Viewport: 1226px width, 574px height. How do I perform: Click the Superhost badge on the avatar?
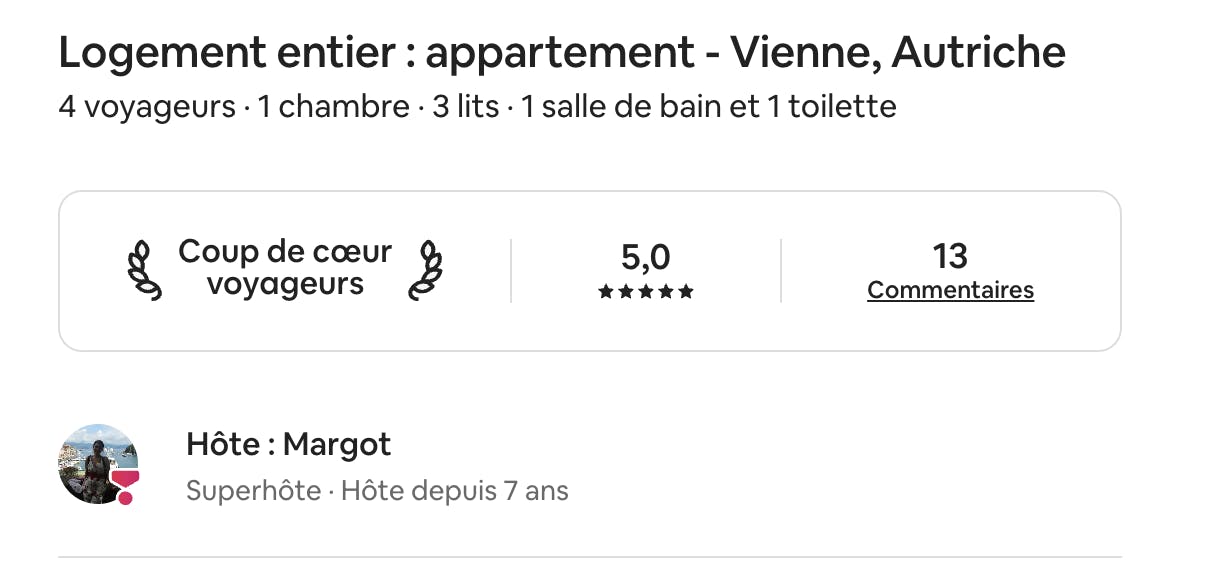point(124,487)
